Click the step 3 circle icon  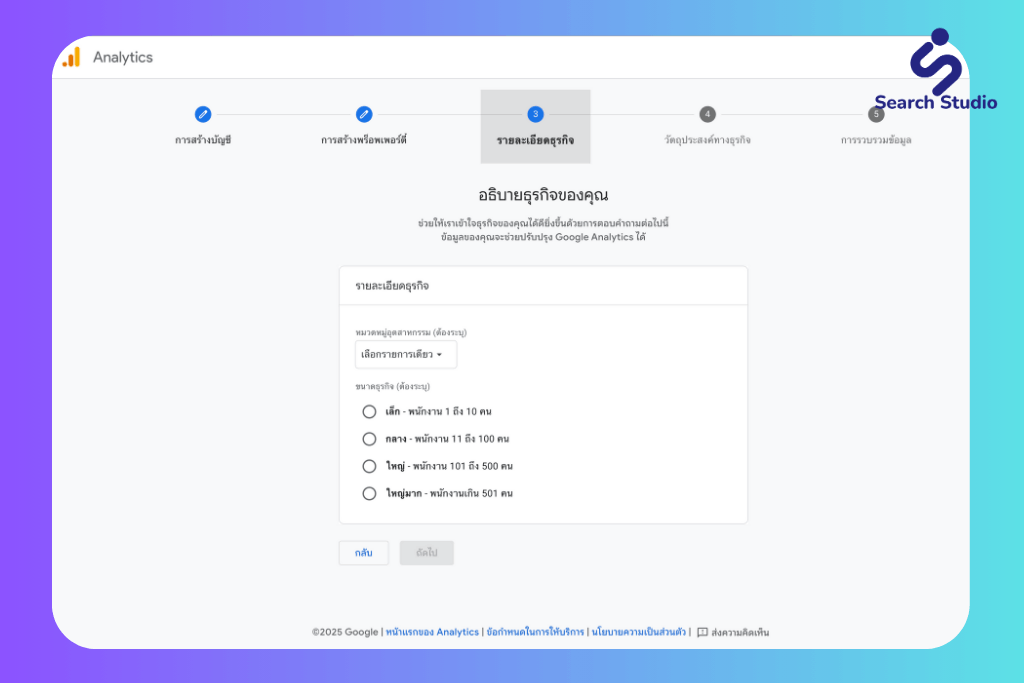[535, 114]
